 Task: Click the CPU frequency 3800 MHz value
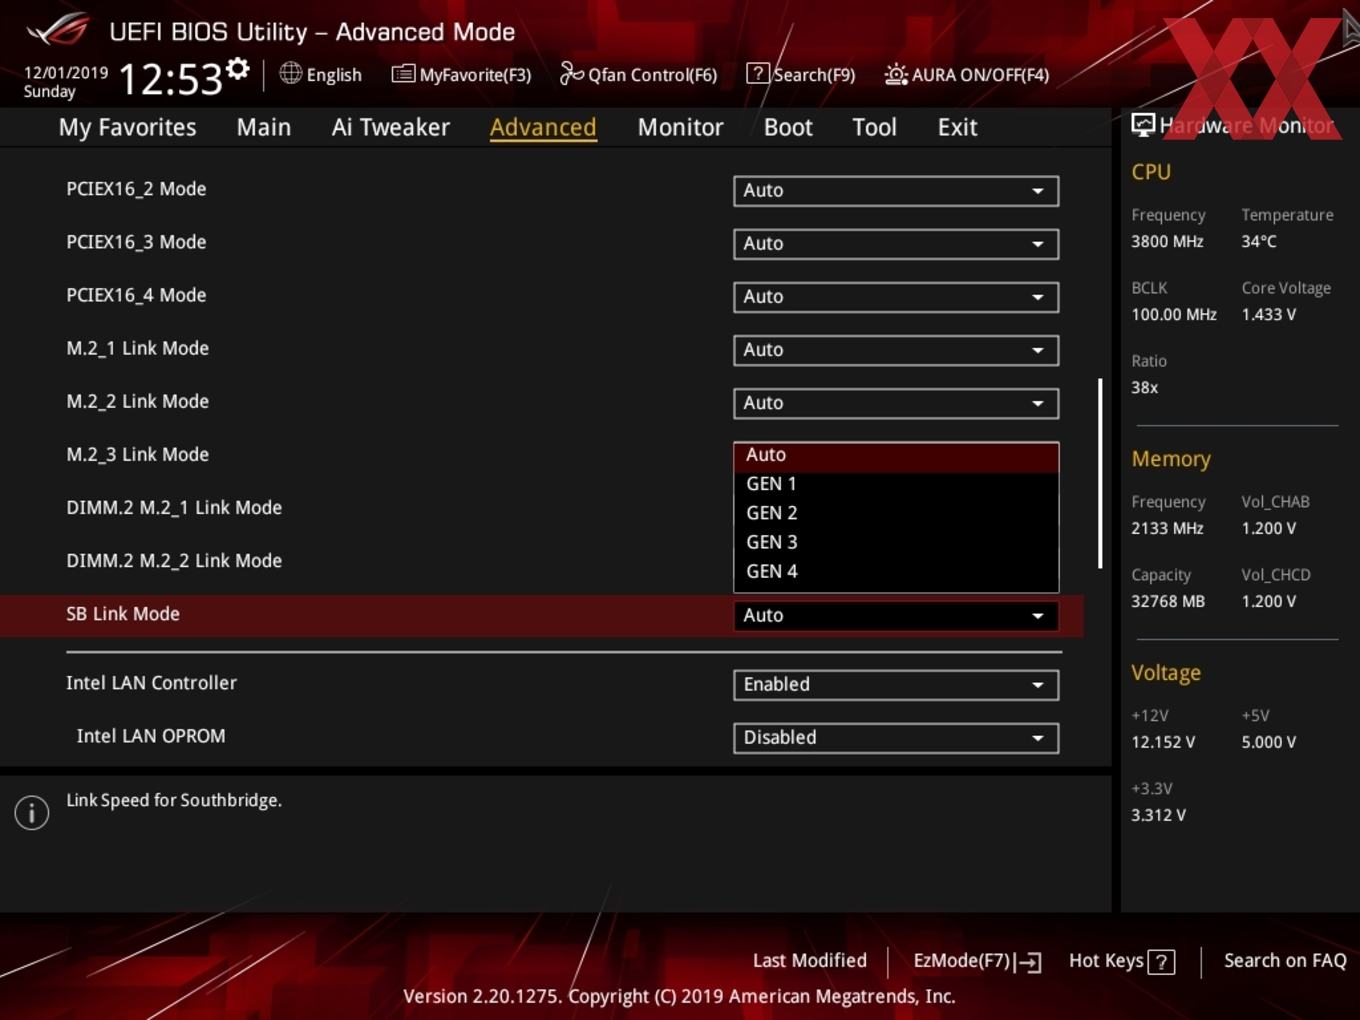tap(1167, 241)
